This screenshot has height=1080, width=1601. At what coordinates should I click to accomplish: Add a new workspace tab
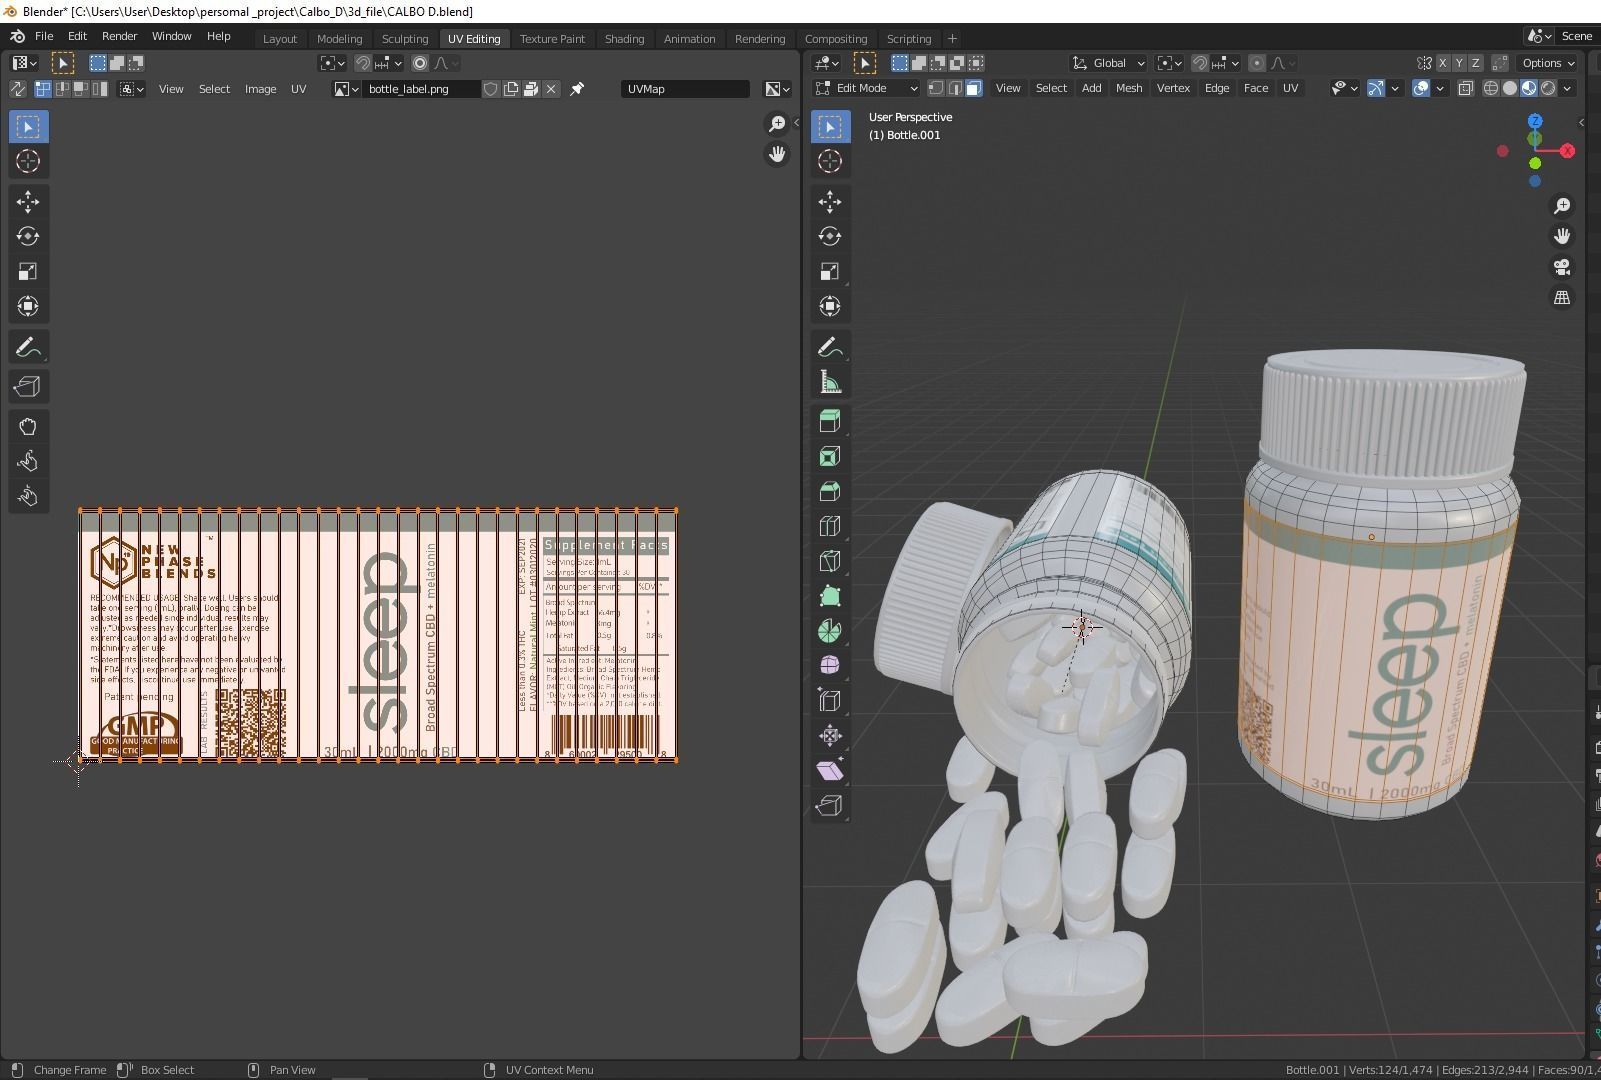952,39
